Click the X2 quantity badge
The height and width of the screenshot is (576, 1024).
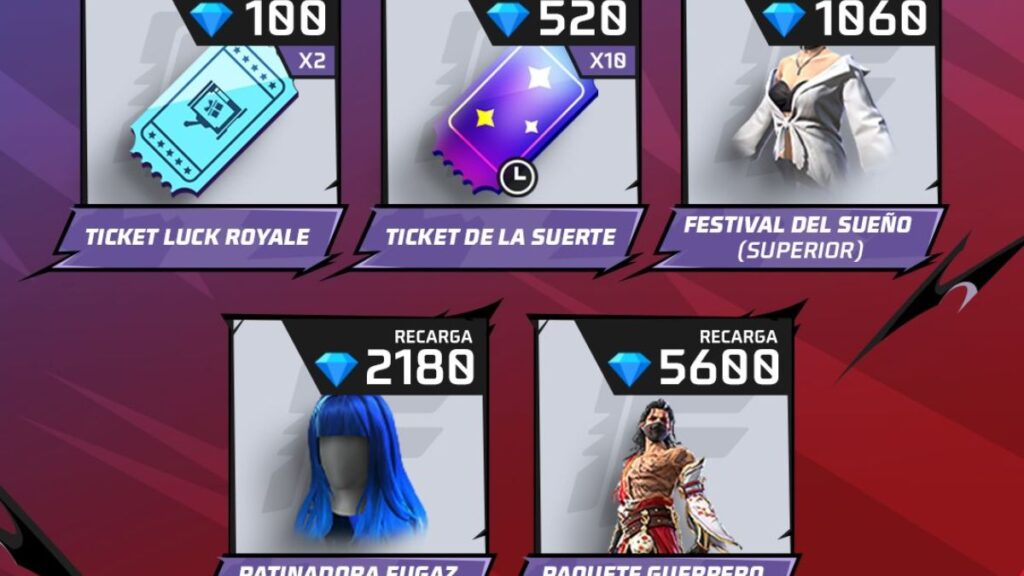pyautogui.click(x=312, y=61)
